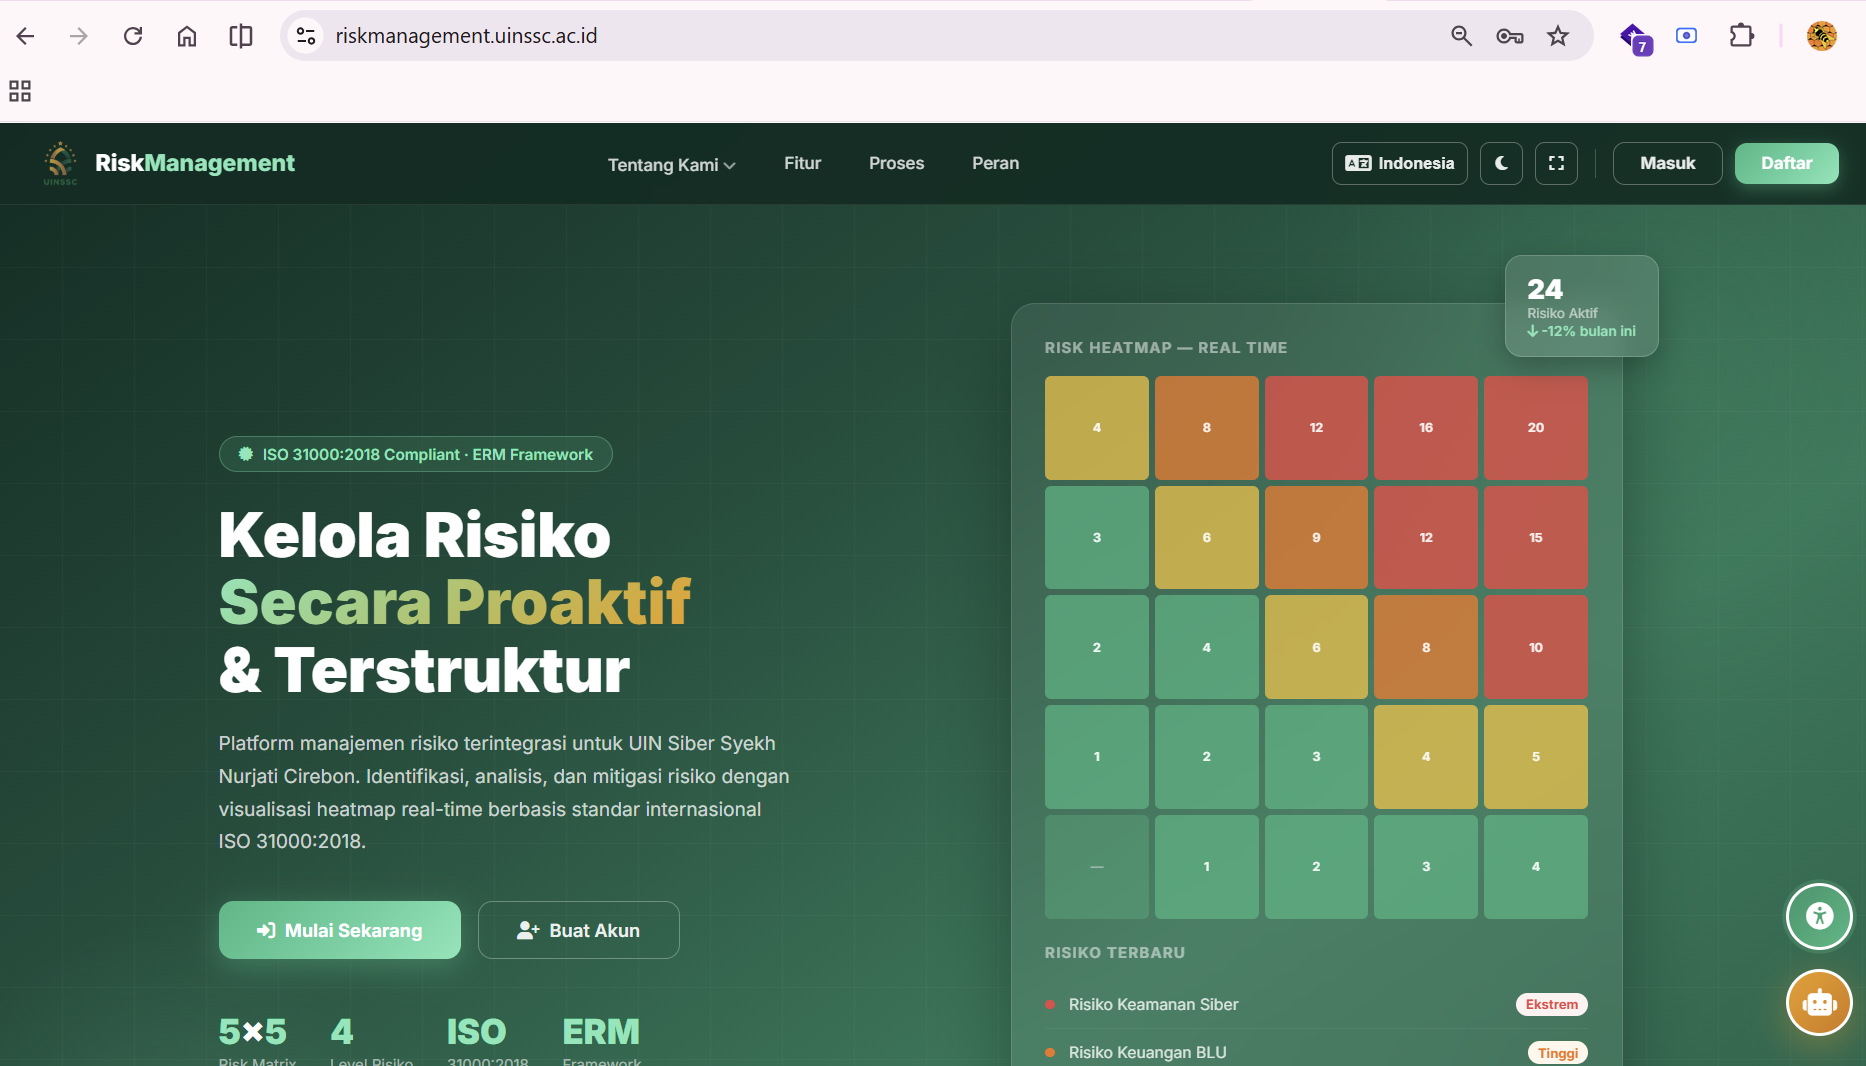Expand the Tentang Kami dropdown menu

click(671, 164)
